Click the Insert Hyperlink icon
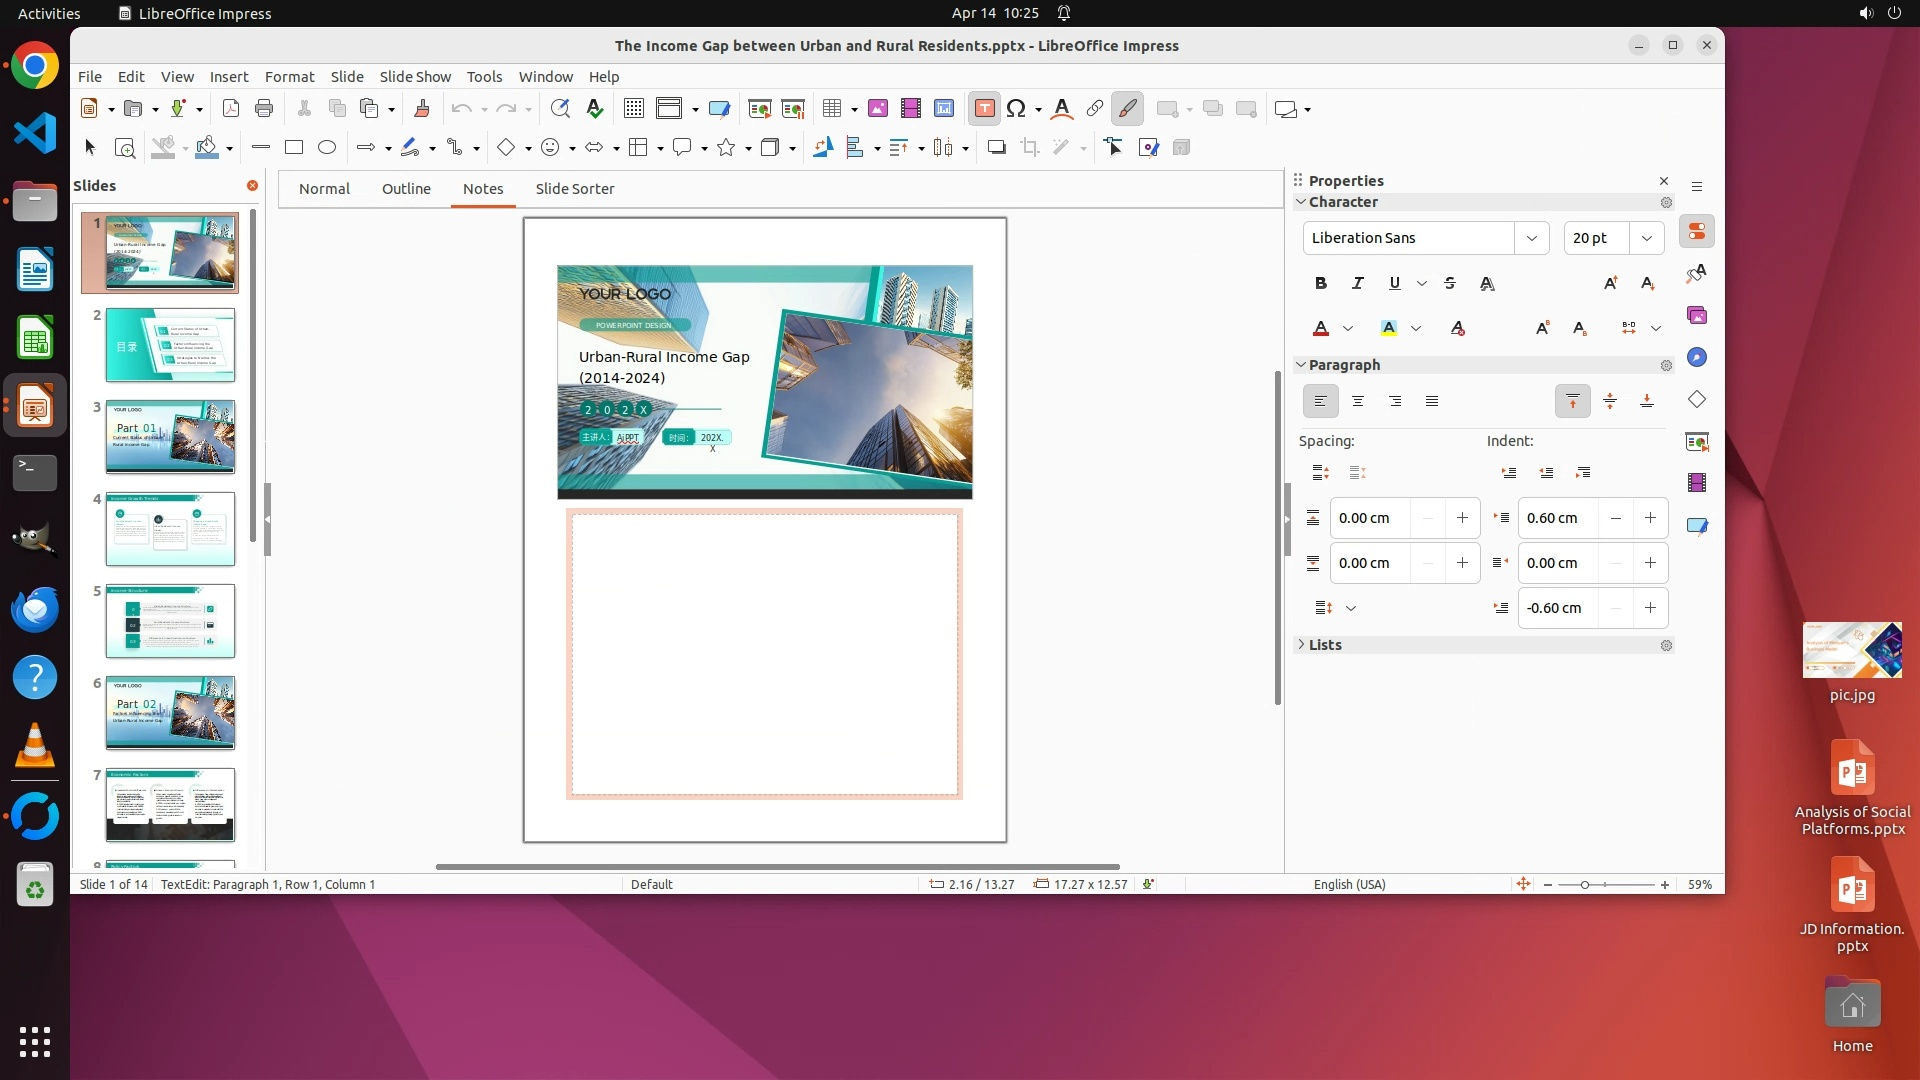1920x1080 pixels. 1094,109
